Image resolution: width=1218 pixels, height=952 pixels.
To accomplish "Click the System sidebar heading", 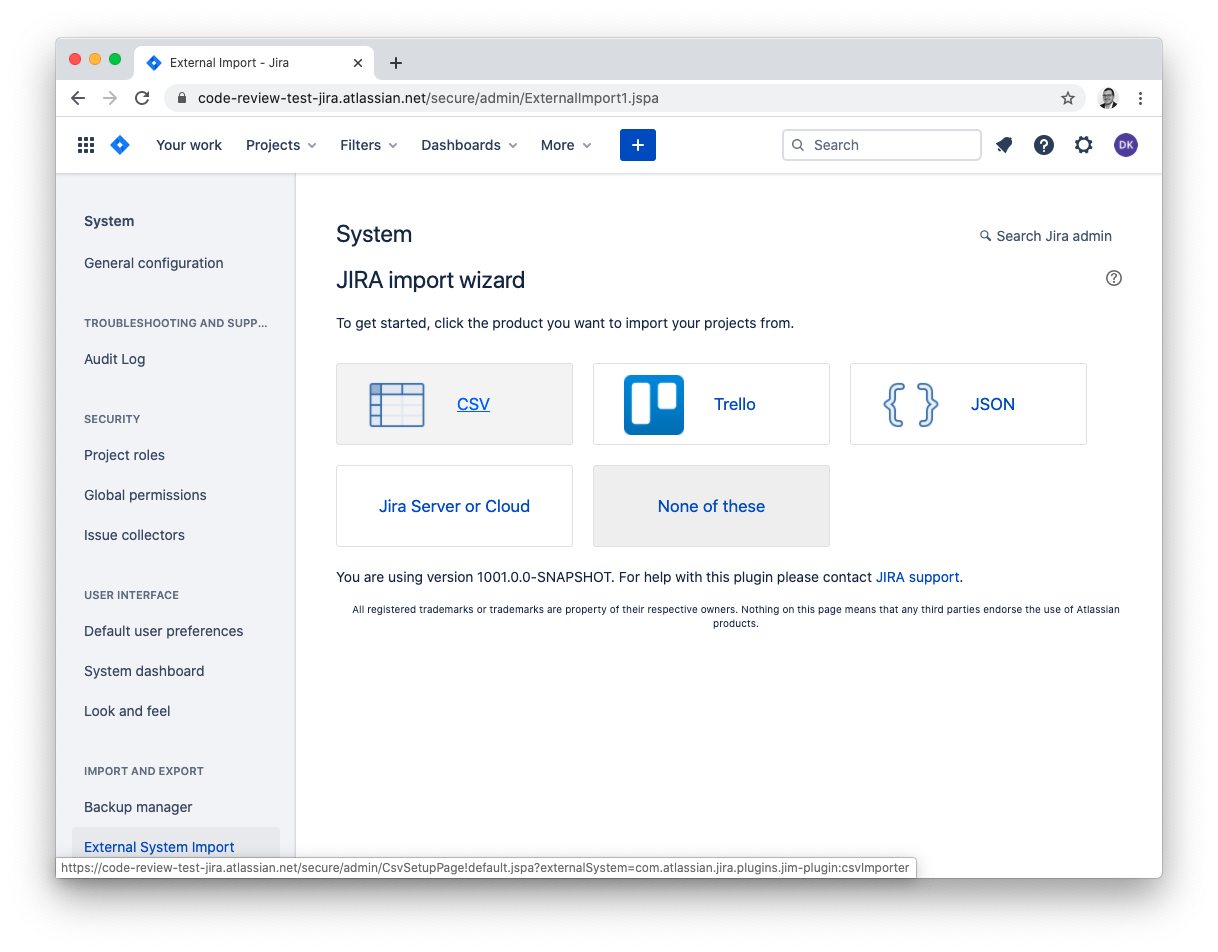I will [x=109, y=221].
